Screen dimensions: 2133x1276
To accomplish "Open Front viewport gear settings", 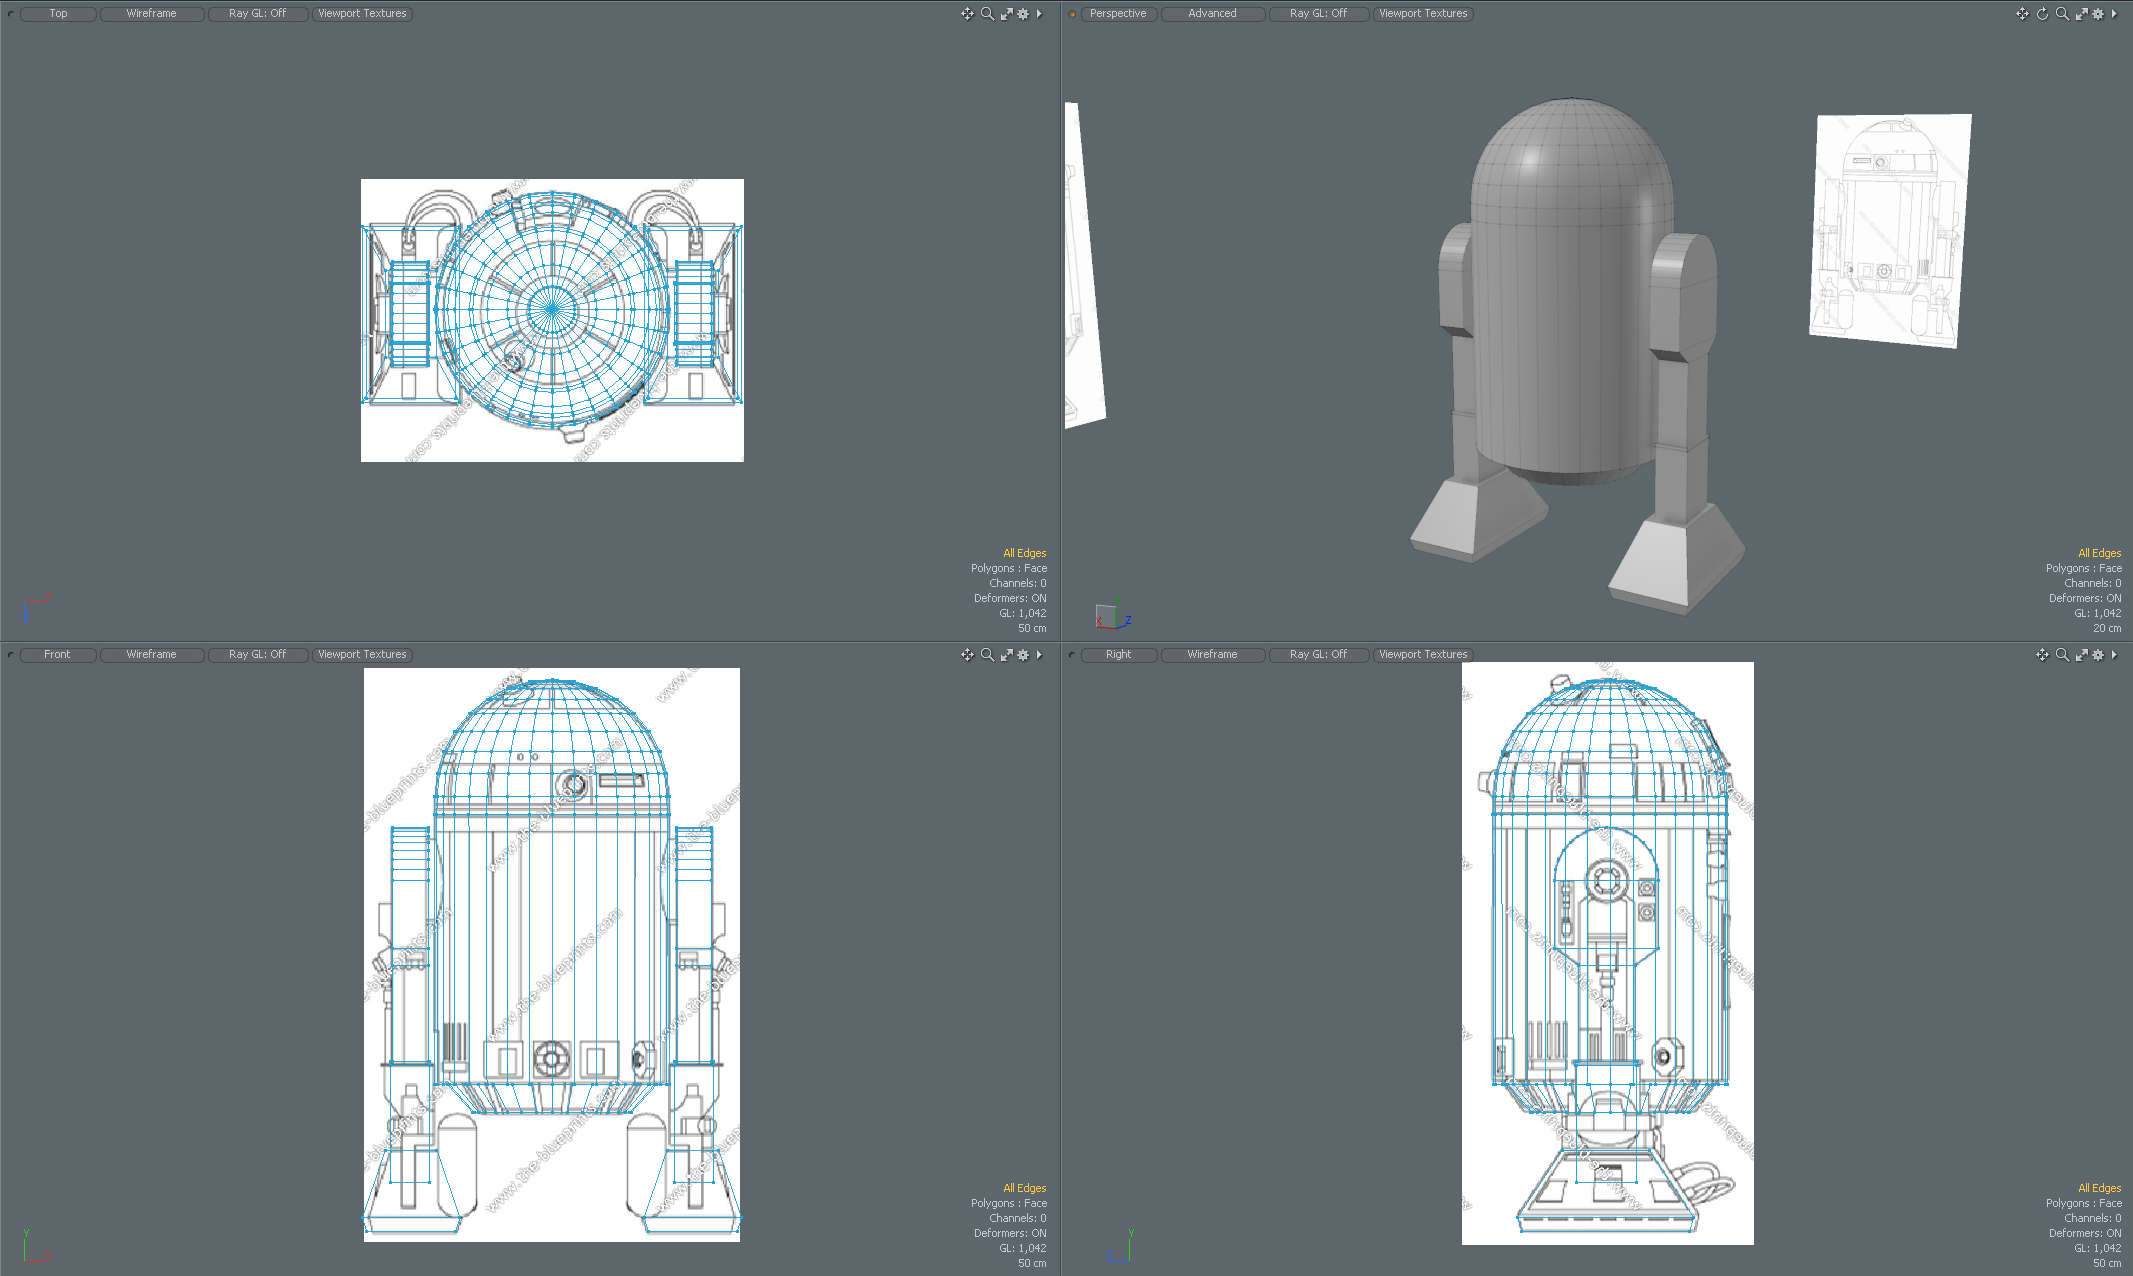I will coord(1023,655).
